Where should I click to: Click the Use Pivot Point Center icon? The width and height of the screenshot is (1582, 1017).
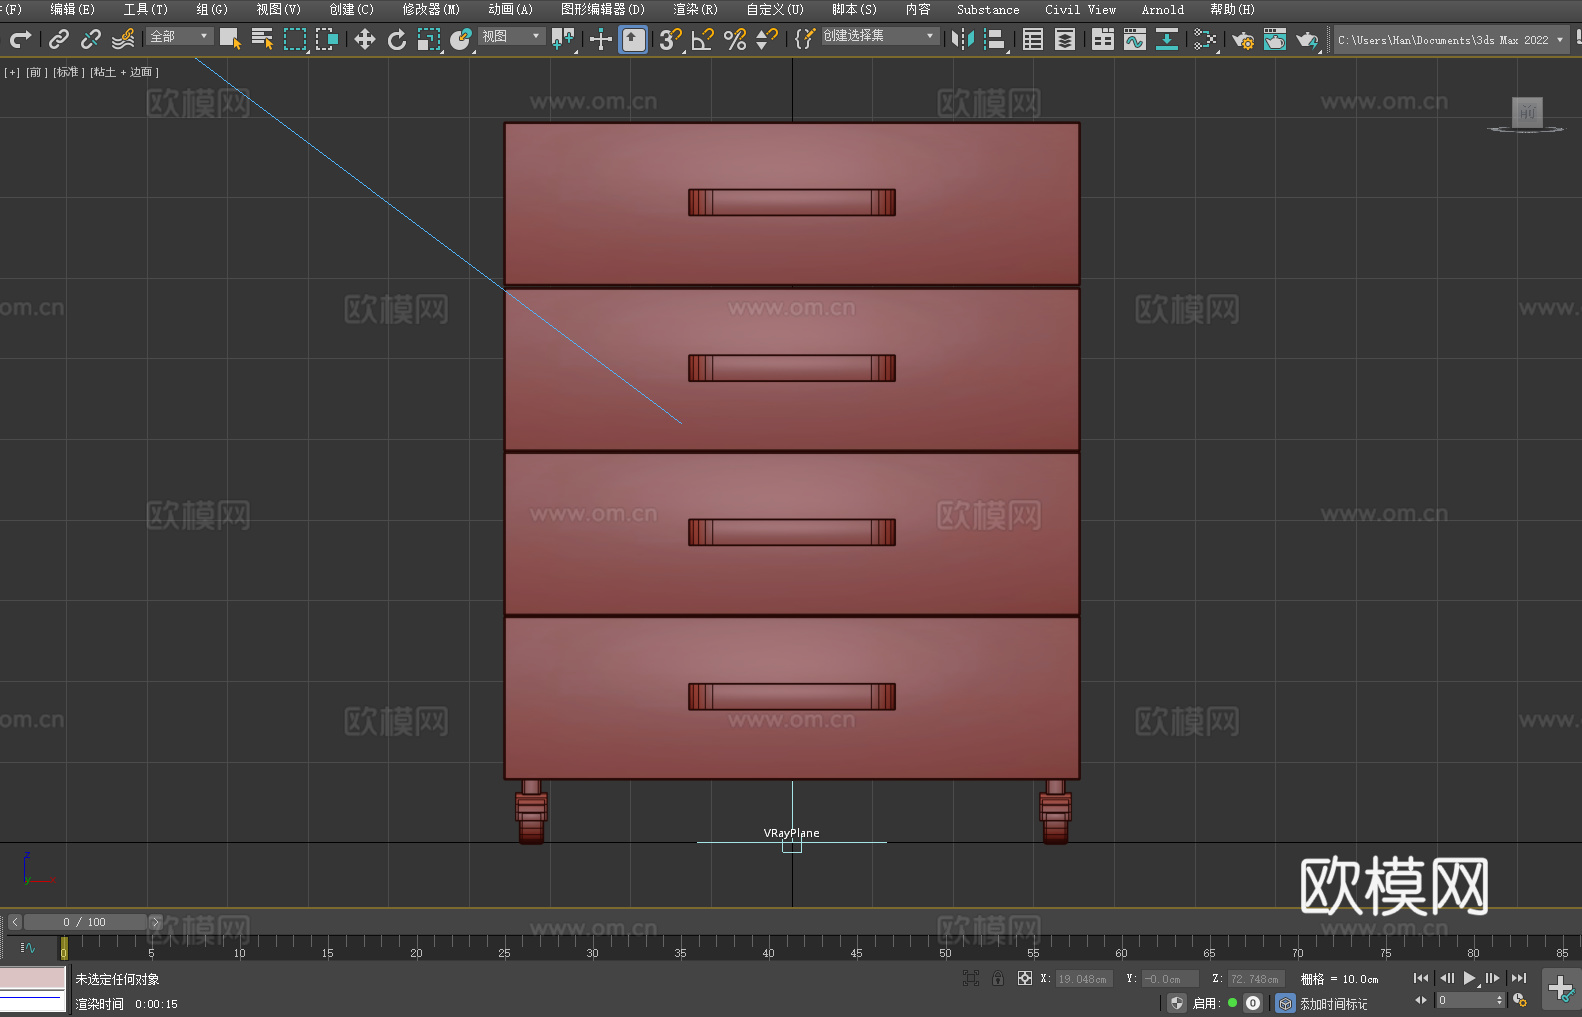coord(563,39)
